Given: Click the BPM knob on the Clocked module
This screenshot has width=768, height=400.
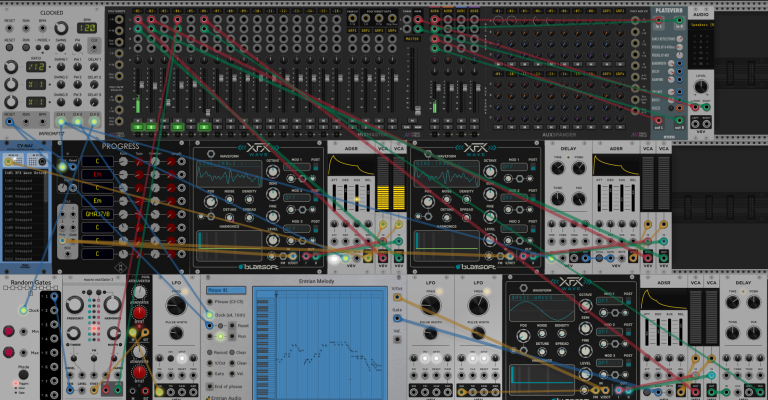Looking at the screenshot, I should [x=61, y=28].
